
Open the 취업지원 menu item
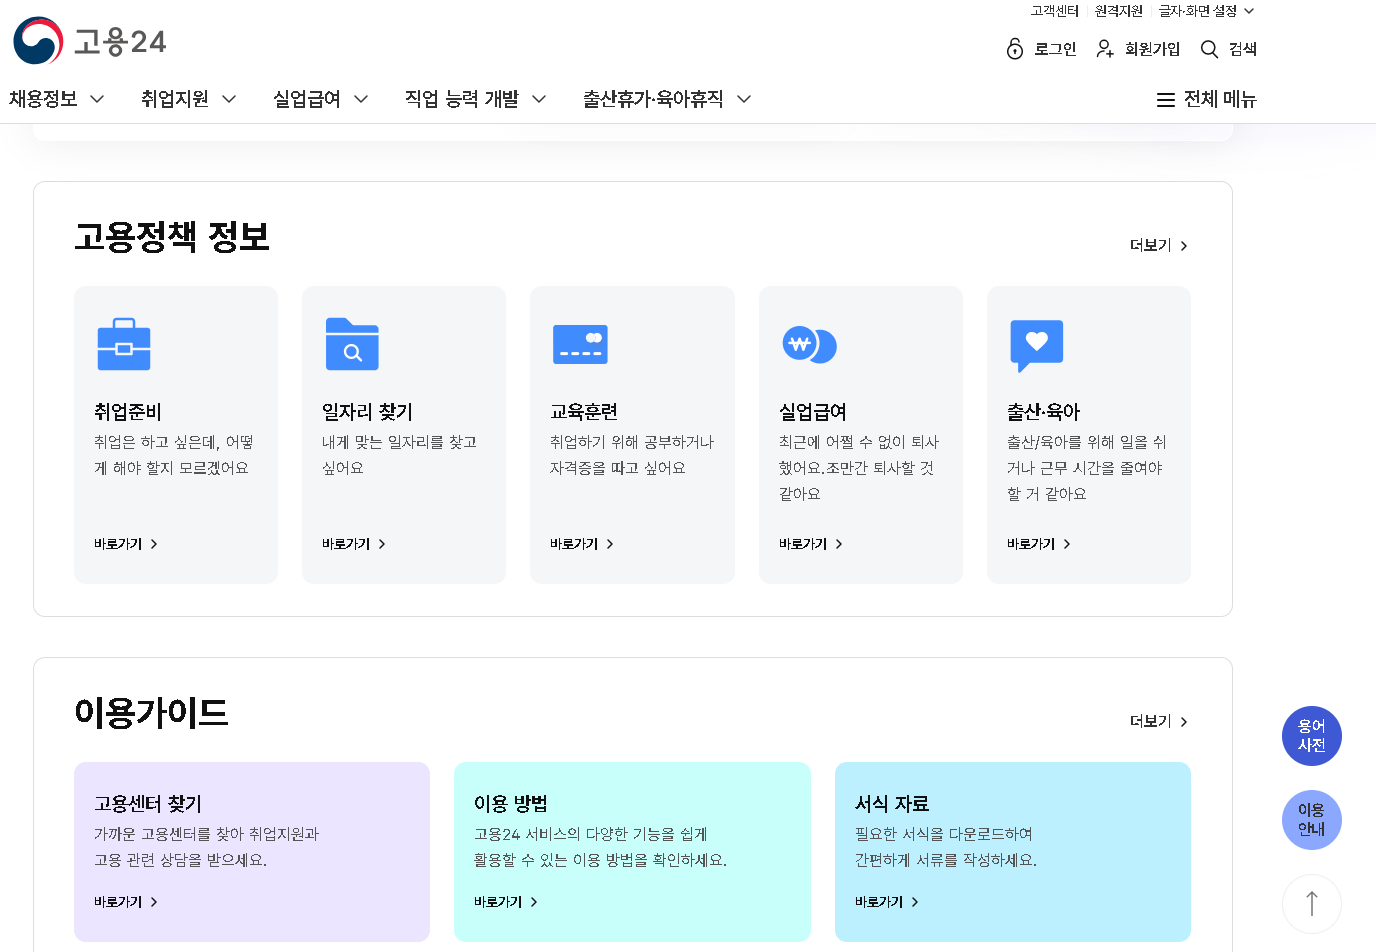coord(189,99)
